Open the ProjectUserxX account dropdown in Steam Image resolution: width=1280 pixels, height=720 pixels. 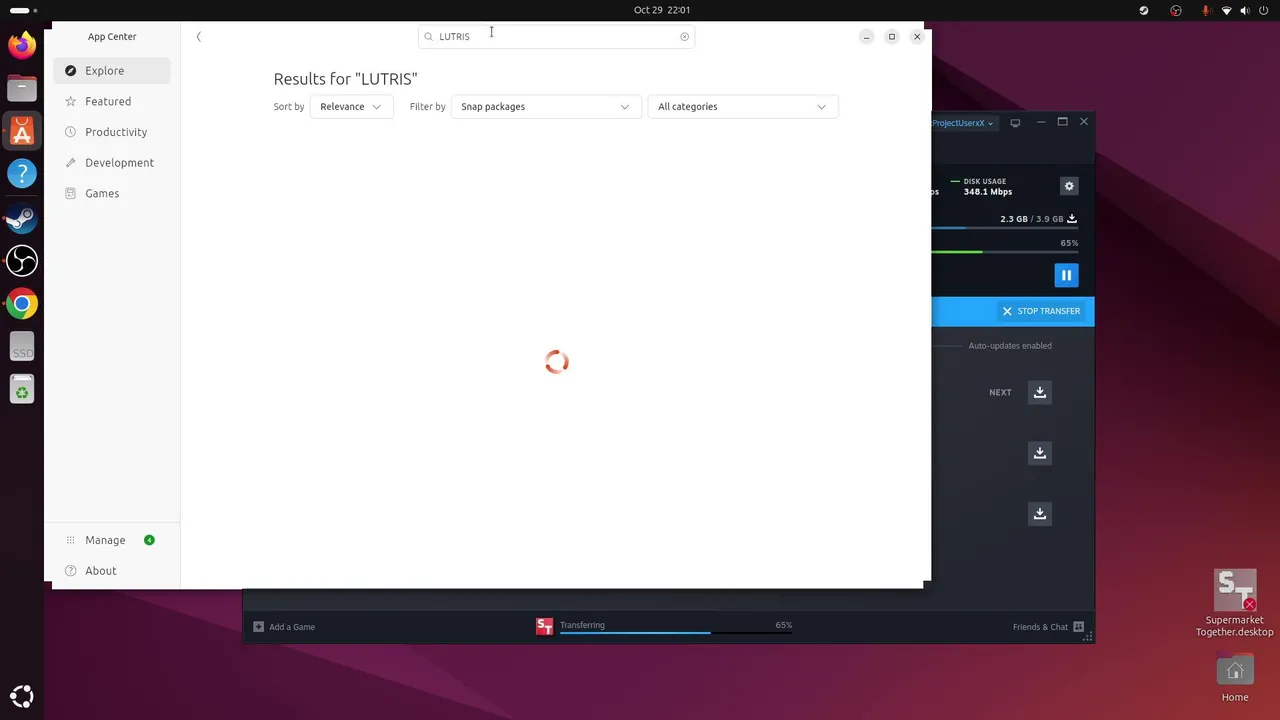point(963,123)
